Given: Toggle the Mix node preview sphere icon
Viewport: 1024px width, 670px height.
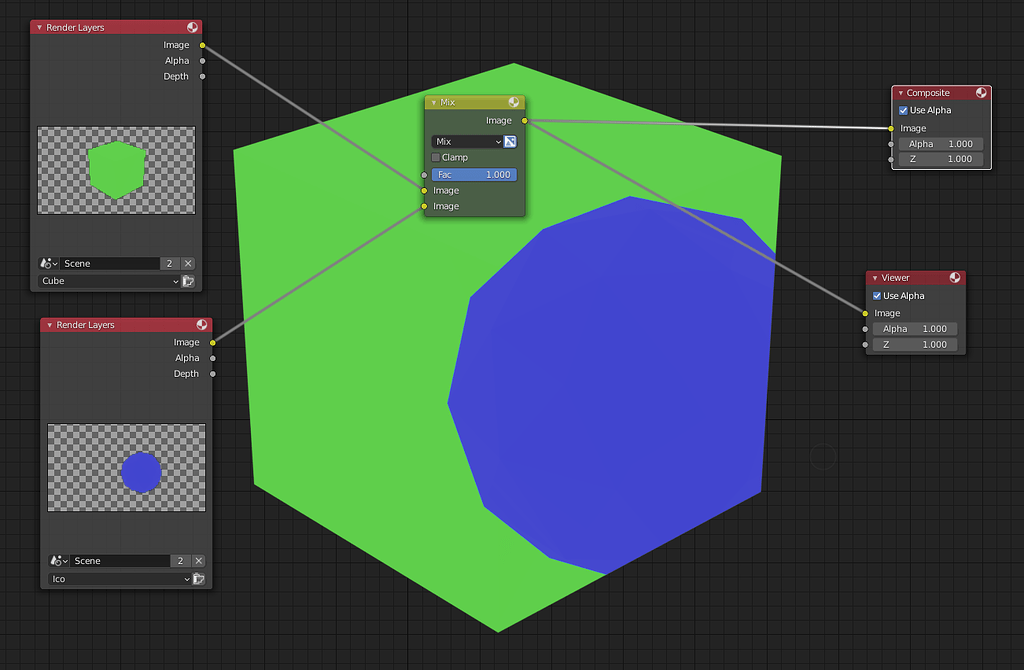Looking at the screenshot, I should click(514, 103).
